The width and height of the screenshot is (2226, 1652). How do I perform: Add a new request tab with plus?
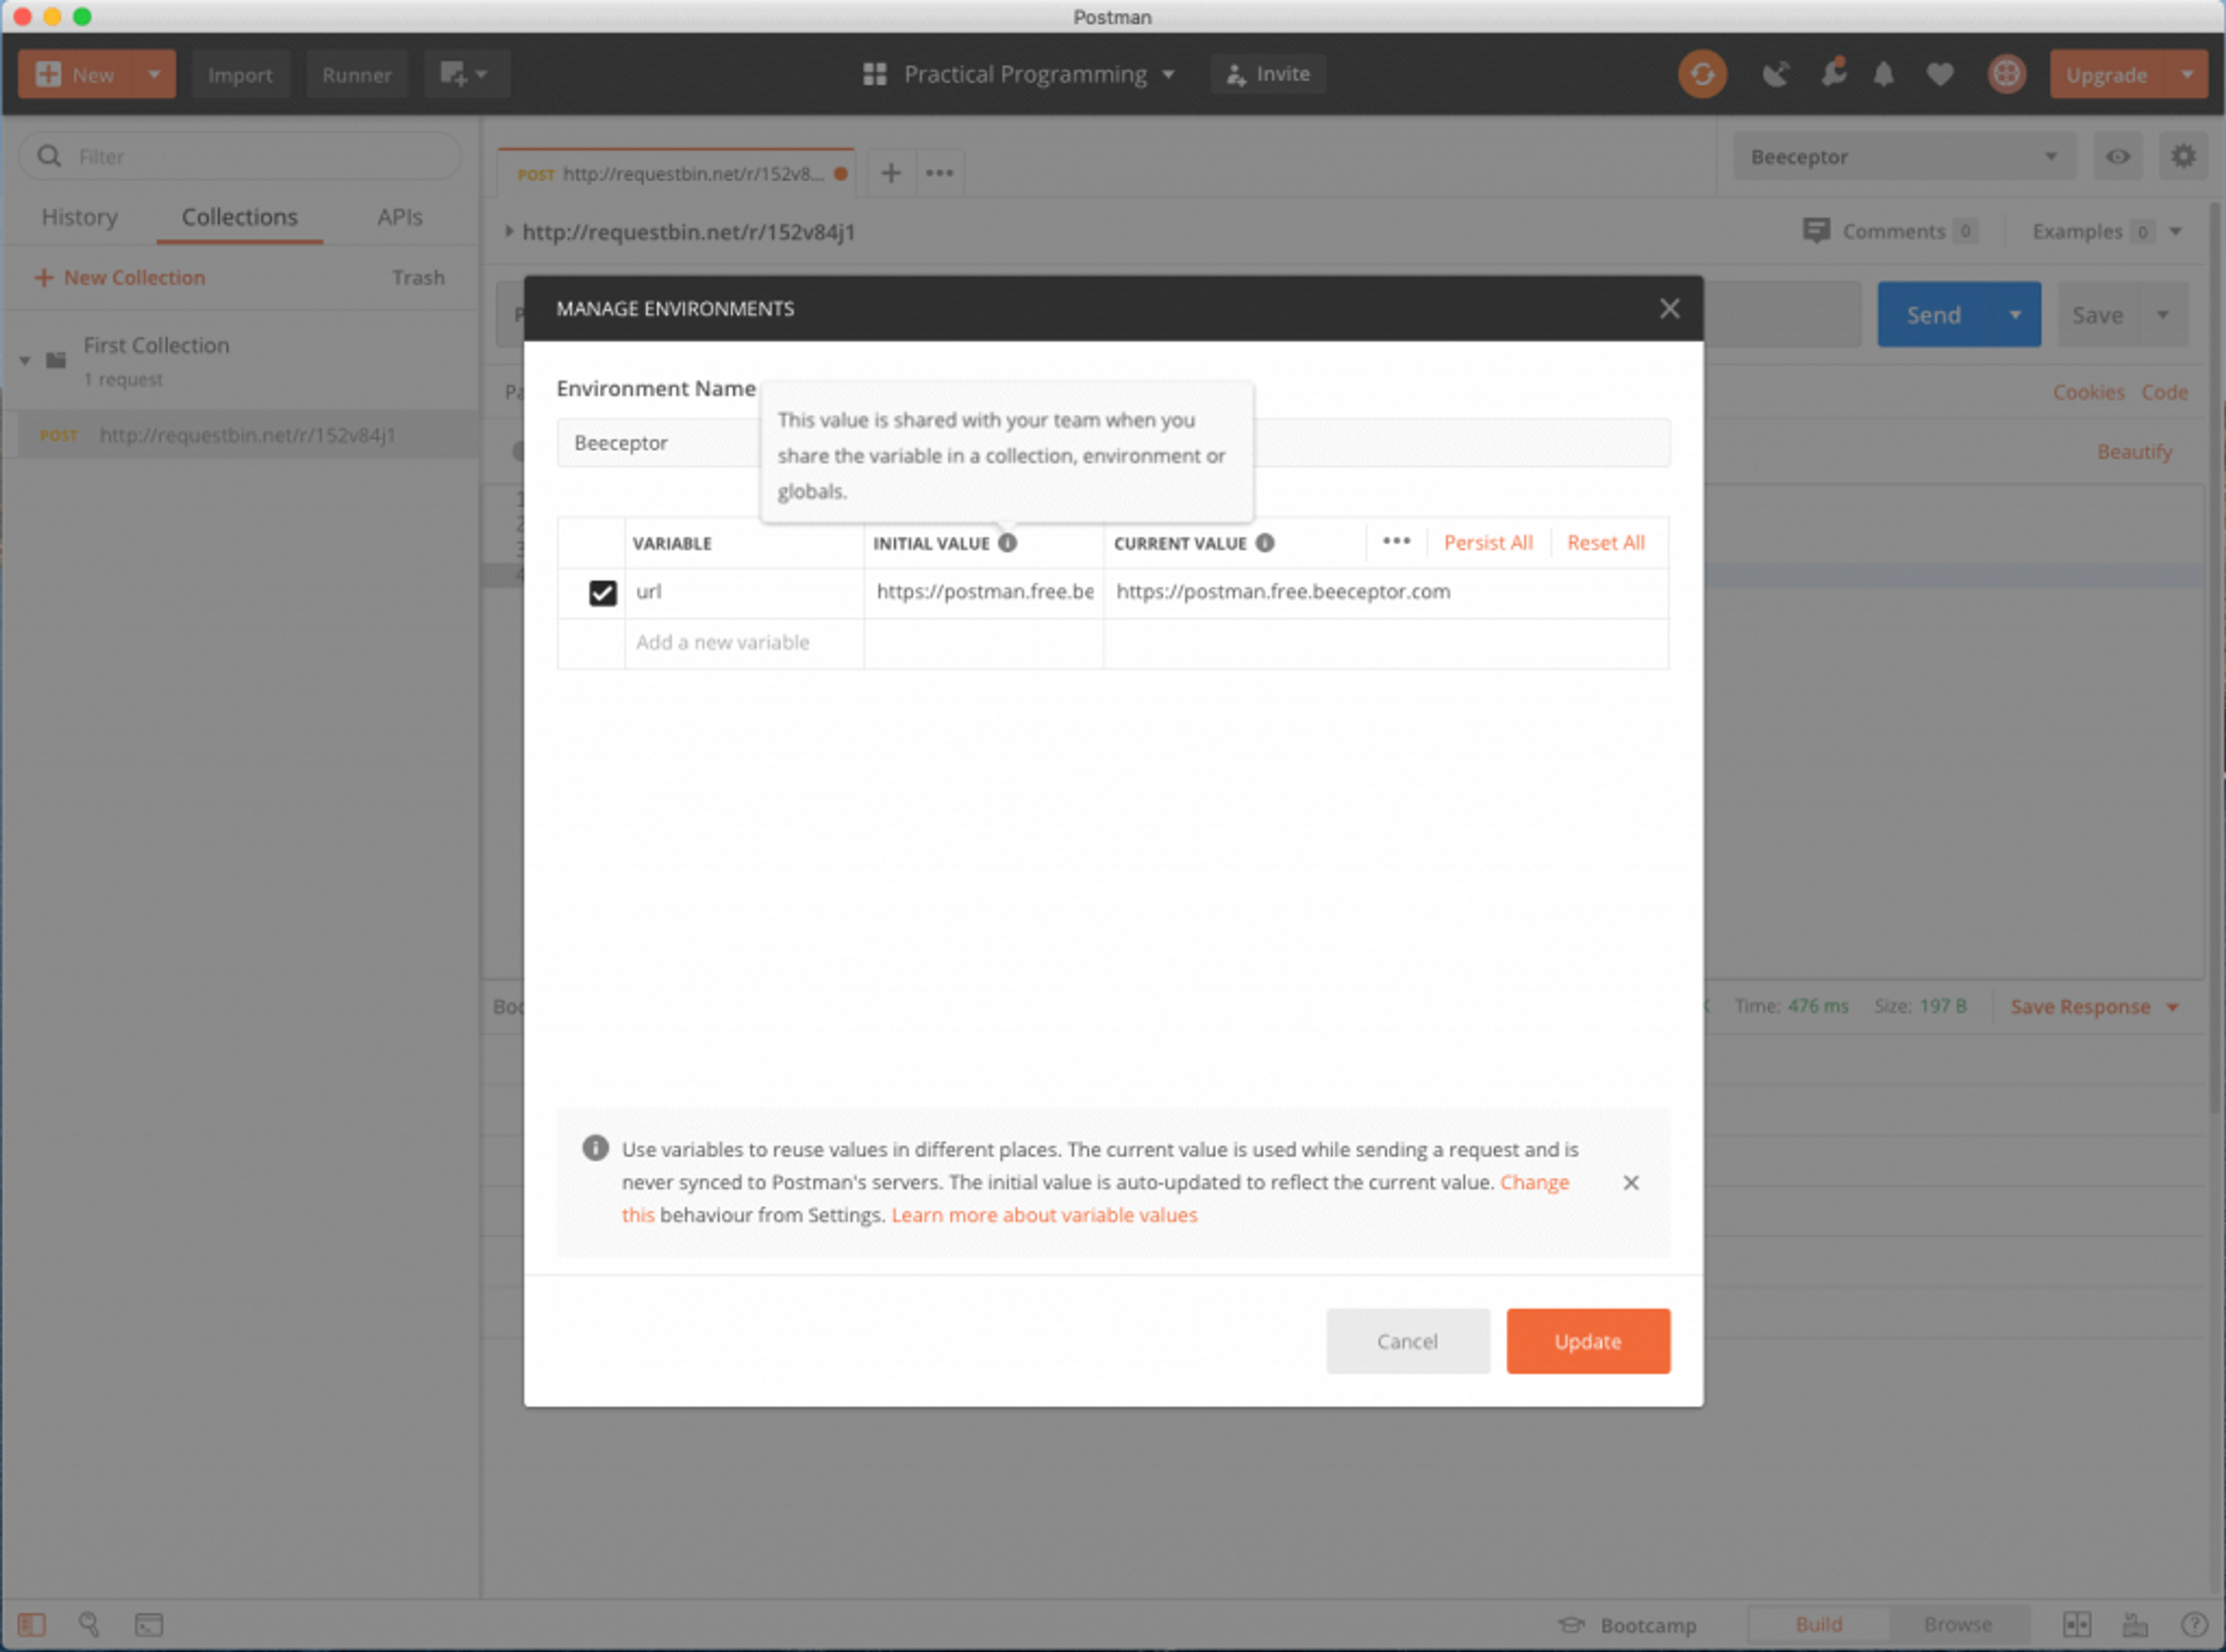coord(891,173)
